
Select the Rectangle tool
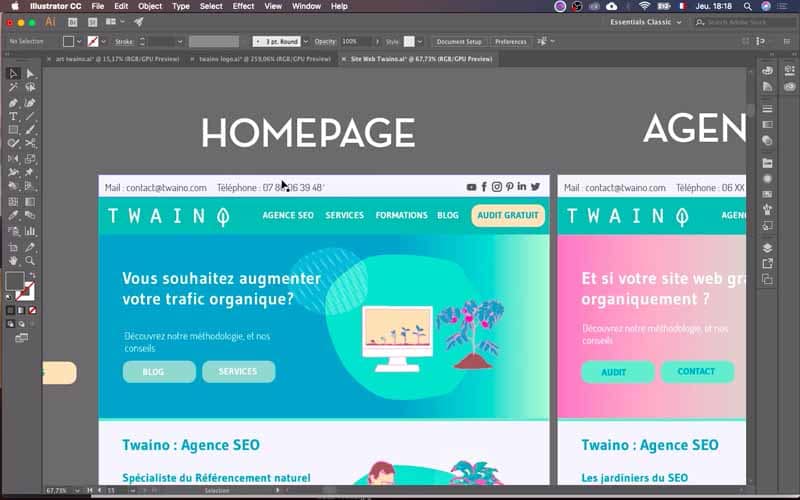point(13,130)
